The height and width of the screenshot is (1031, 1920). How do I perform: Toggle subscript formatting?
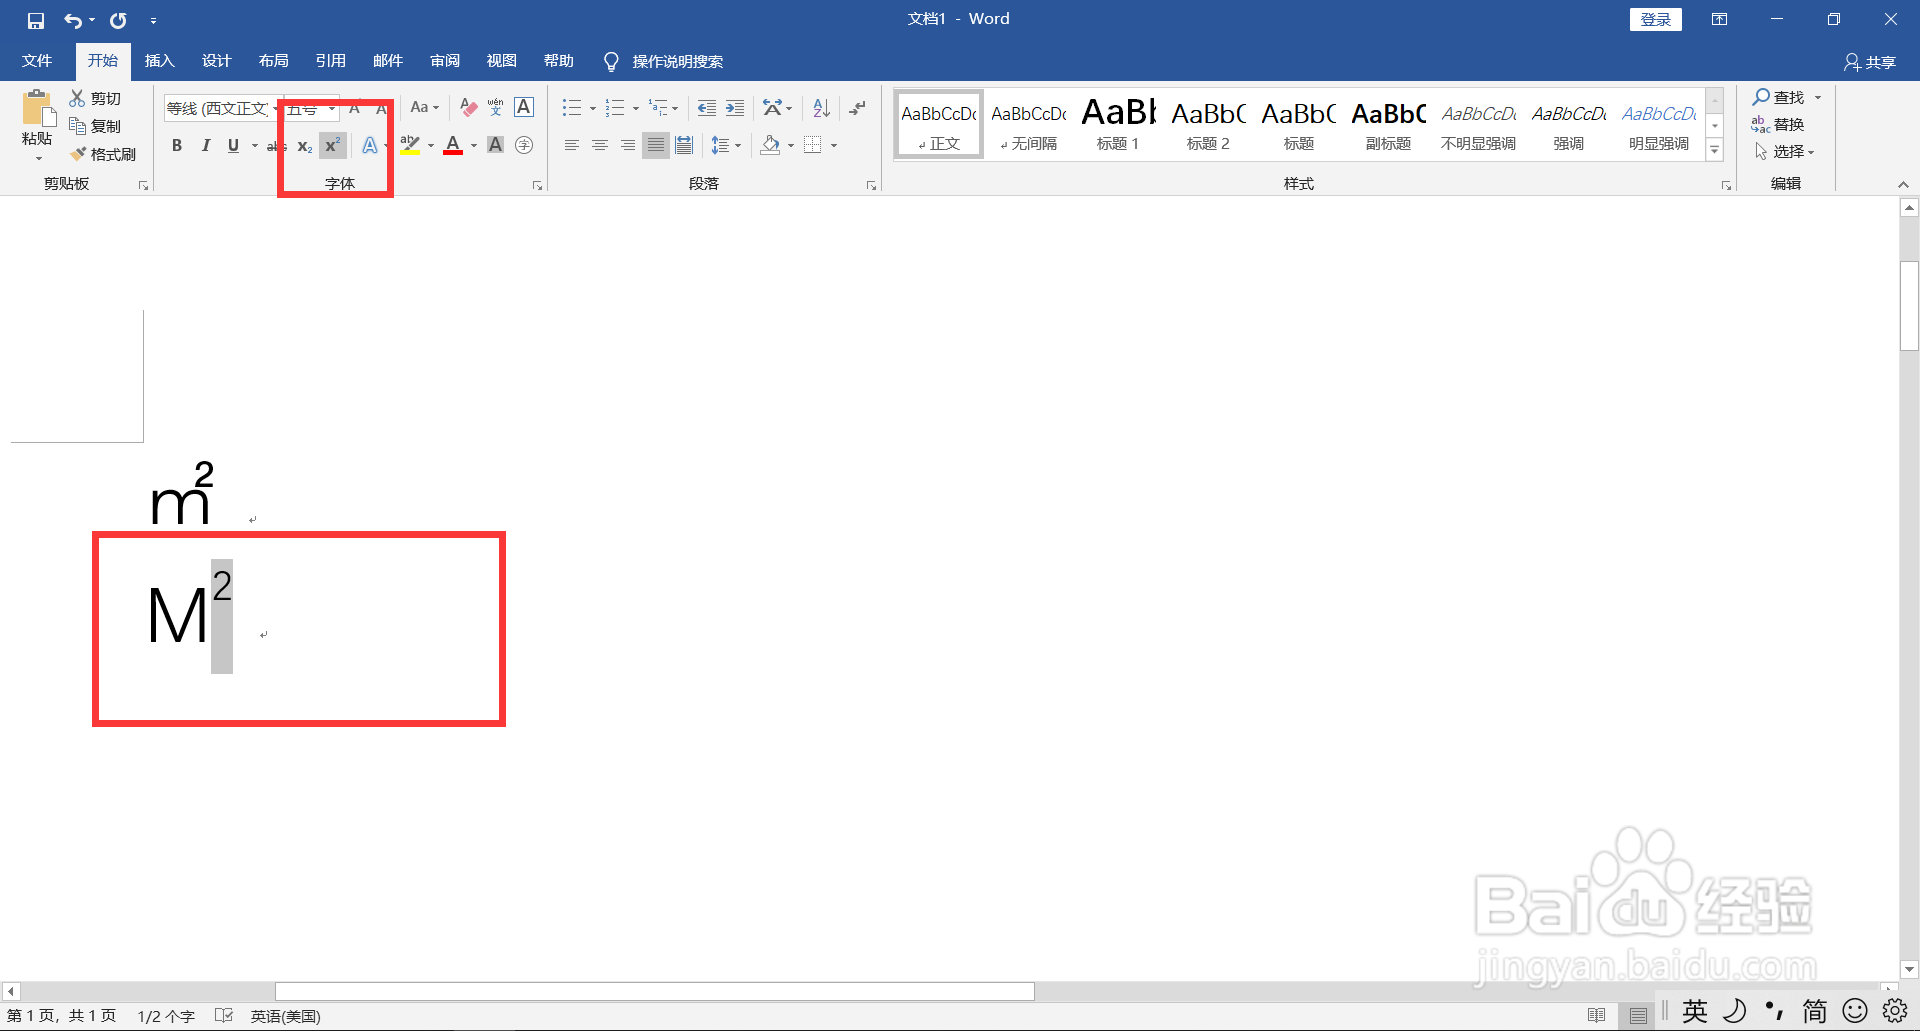click(x=305, y=146)
